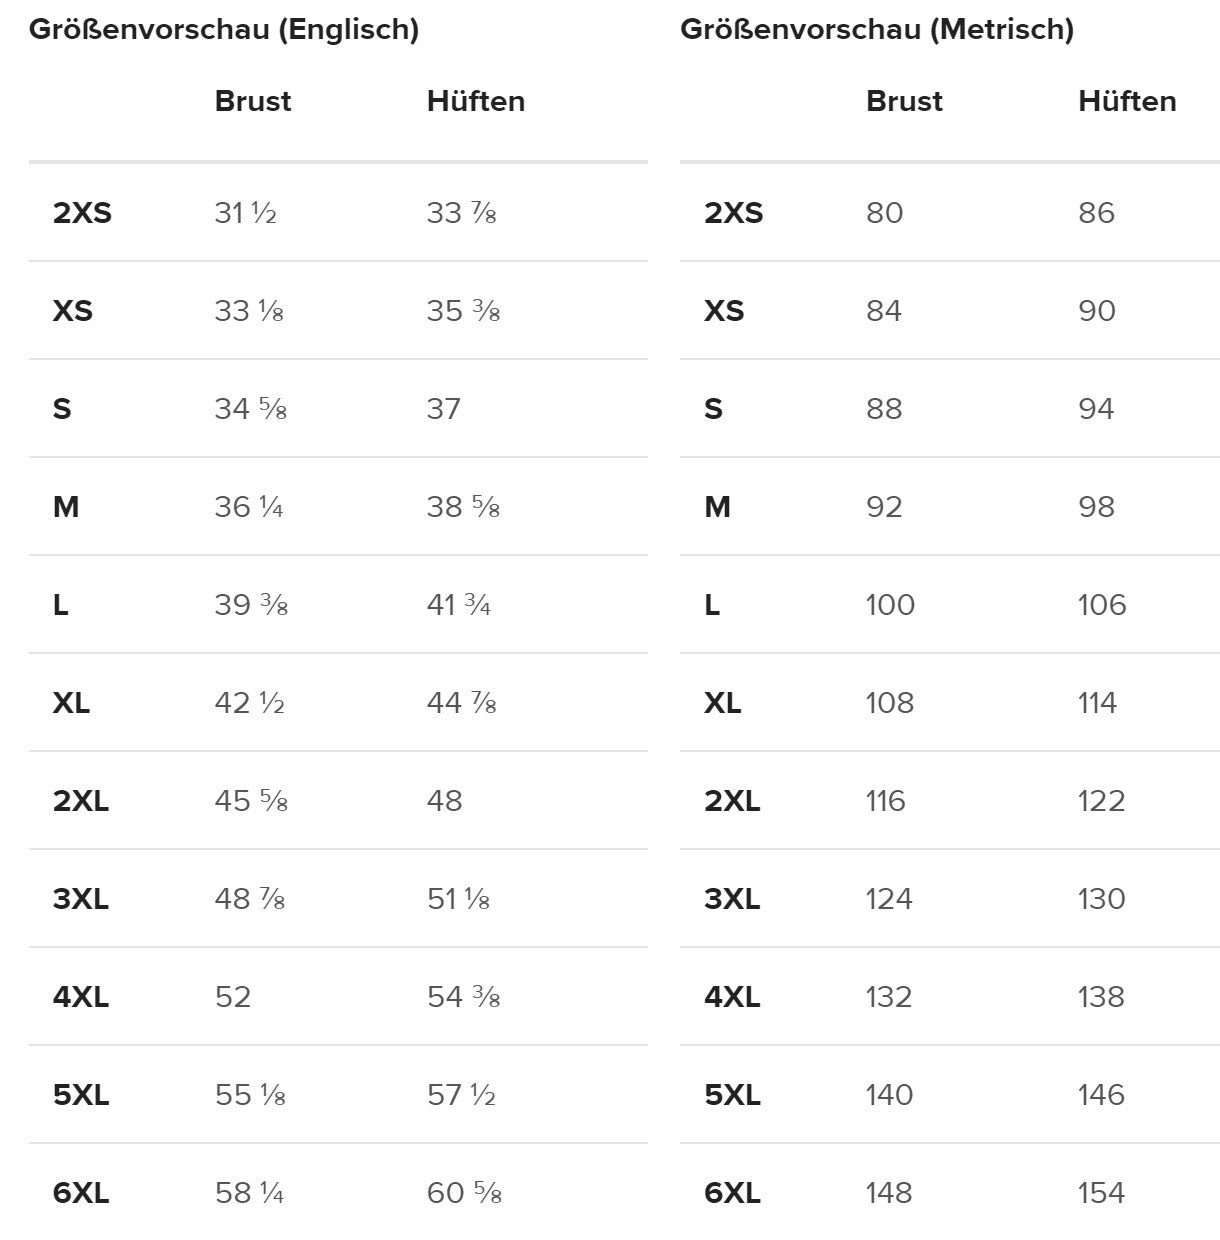Click the metric chest value 140
The width and height of the screenshot is (1220, 1240).
[889, 1095]
